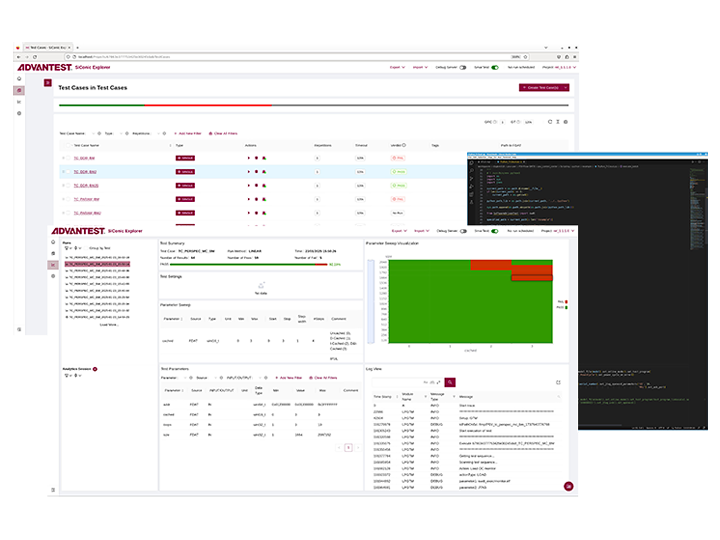
Task: Open the Import dropdown in the top window
Action: click(x=419, y=67)
